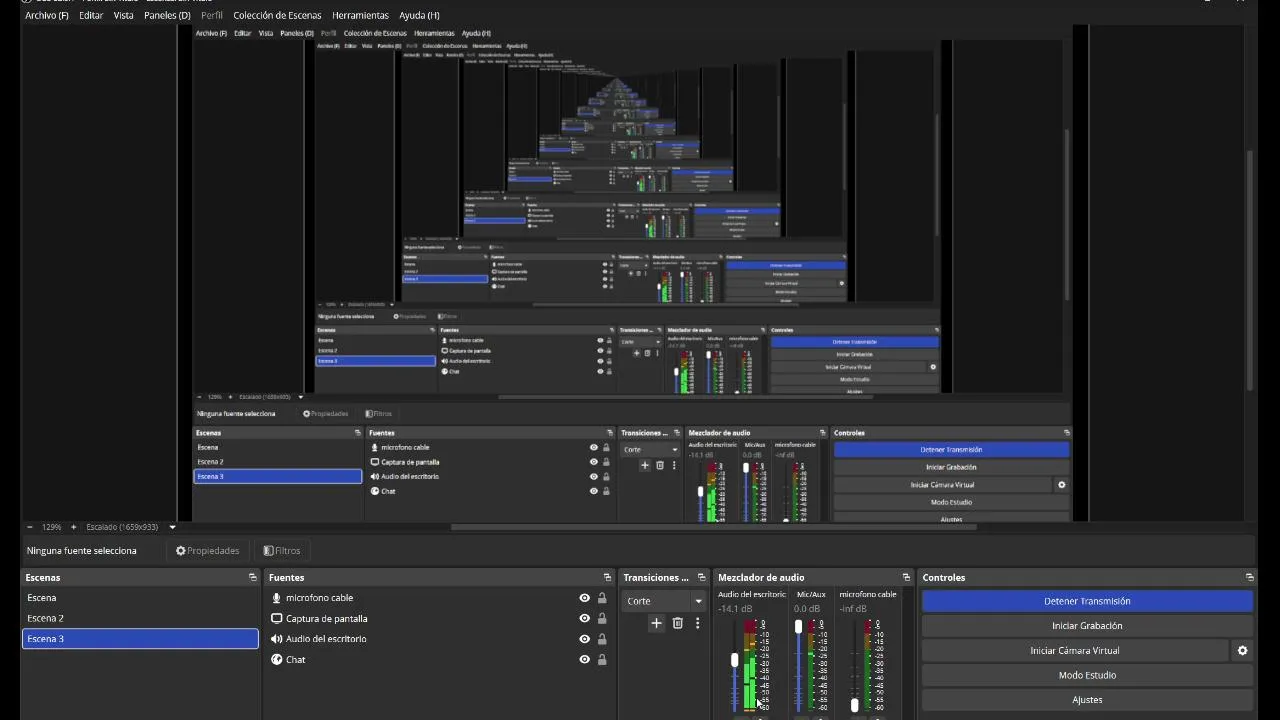Undock the Mezclador de audio panel
Screen dimensions: 1280x720
pos(906,577)
